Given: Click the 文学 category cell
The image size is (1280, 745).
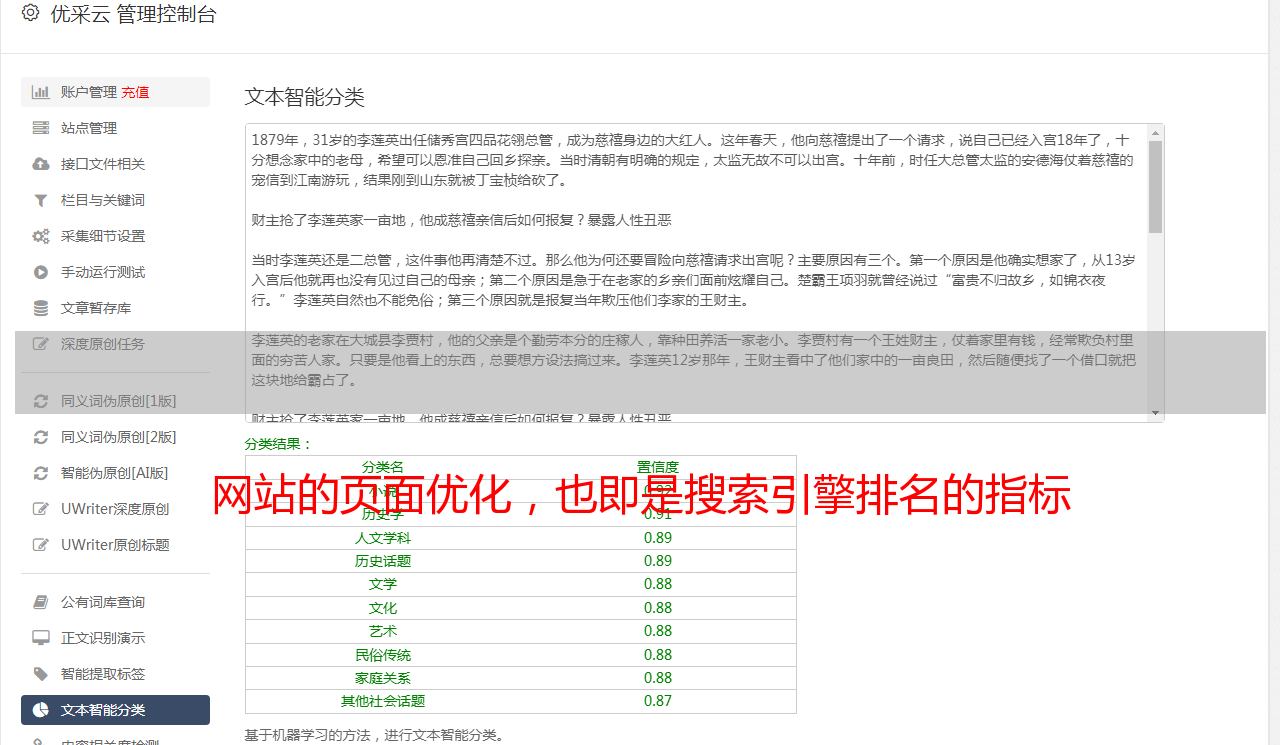Looking at the screenshot, I should tap(383, 584).
